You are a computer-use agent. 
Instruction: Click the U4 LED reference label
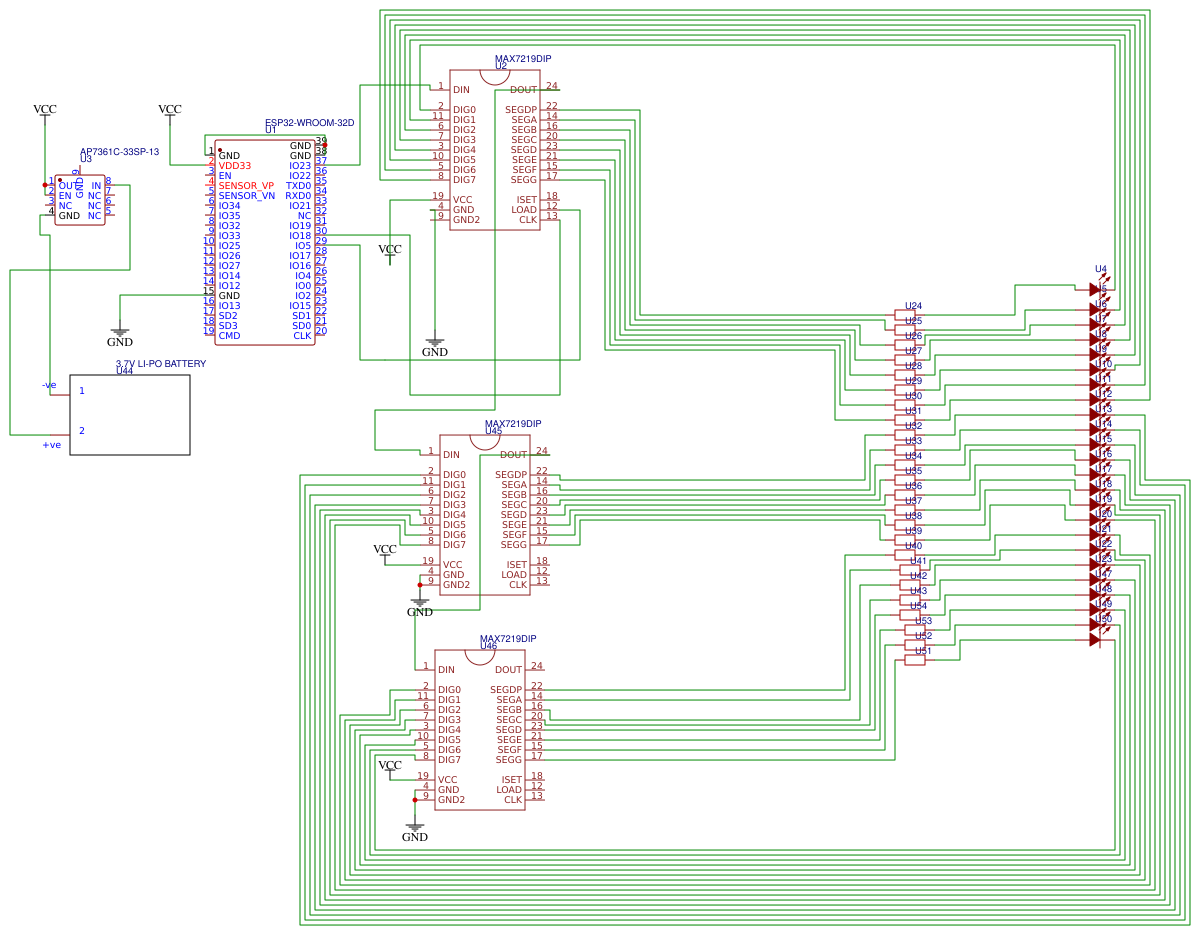coord(1101,269)
